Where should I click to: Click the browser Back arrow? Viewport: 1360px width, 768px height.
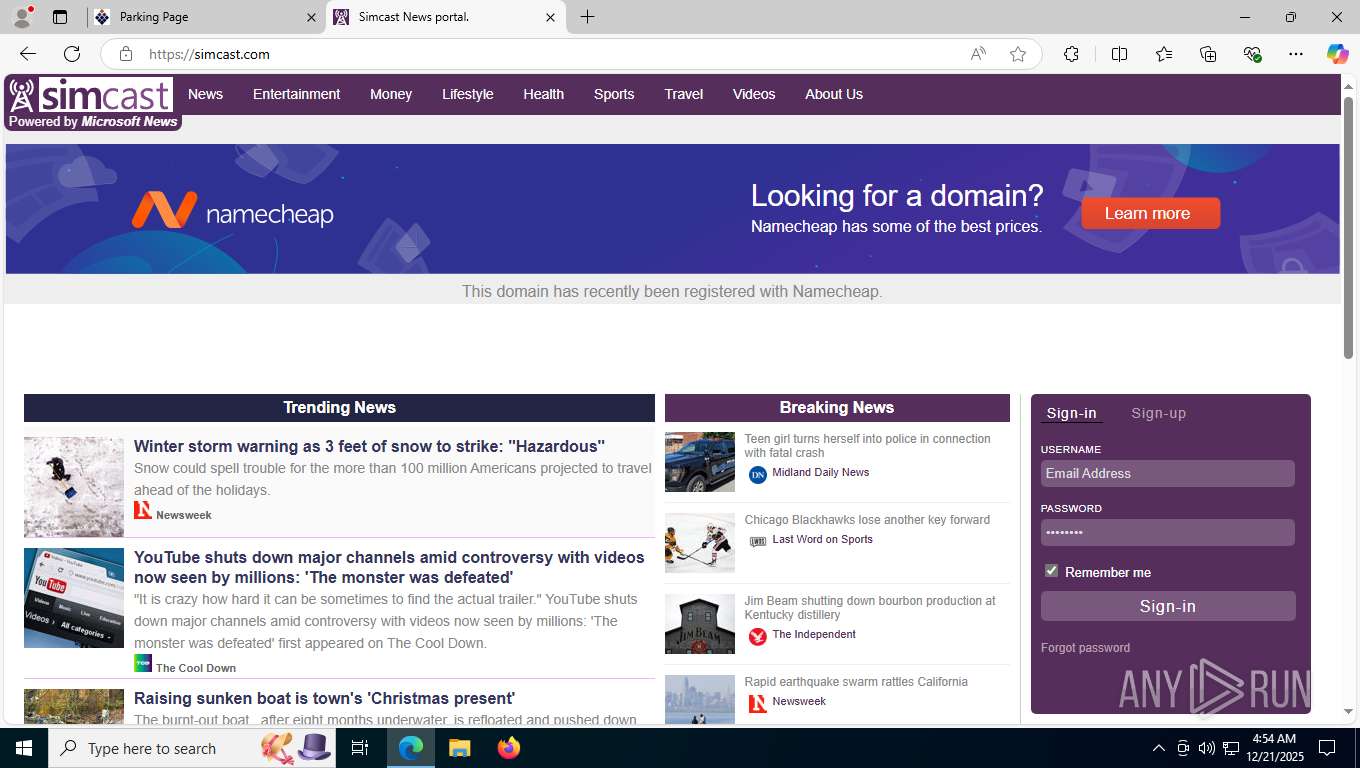click(x=28, y=54)
